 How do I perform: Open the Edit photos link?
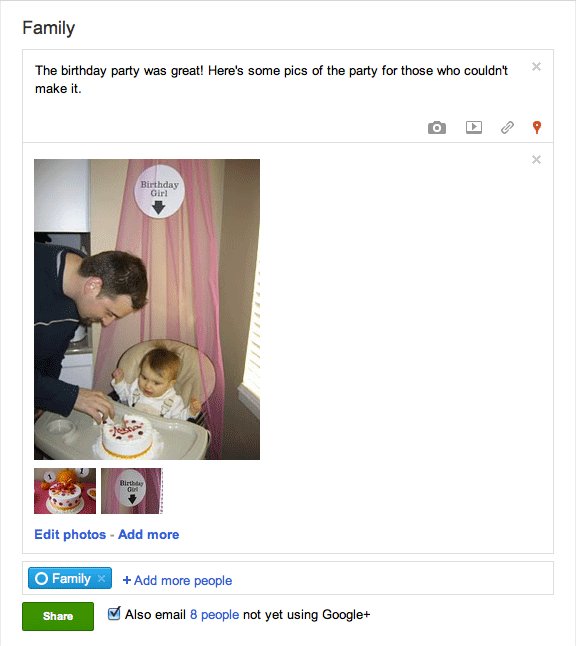pyautogui.click(x=70, y=535)
